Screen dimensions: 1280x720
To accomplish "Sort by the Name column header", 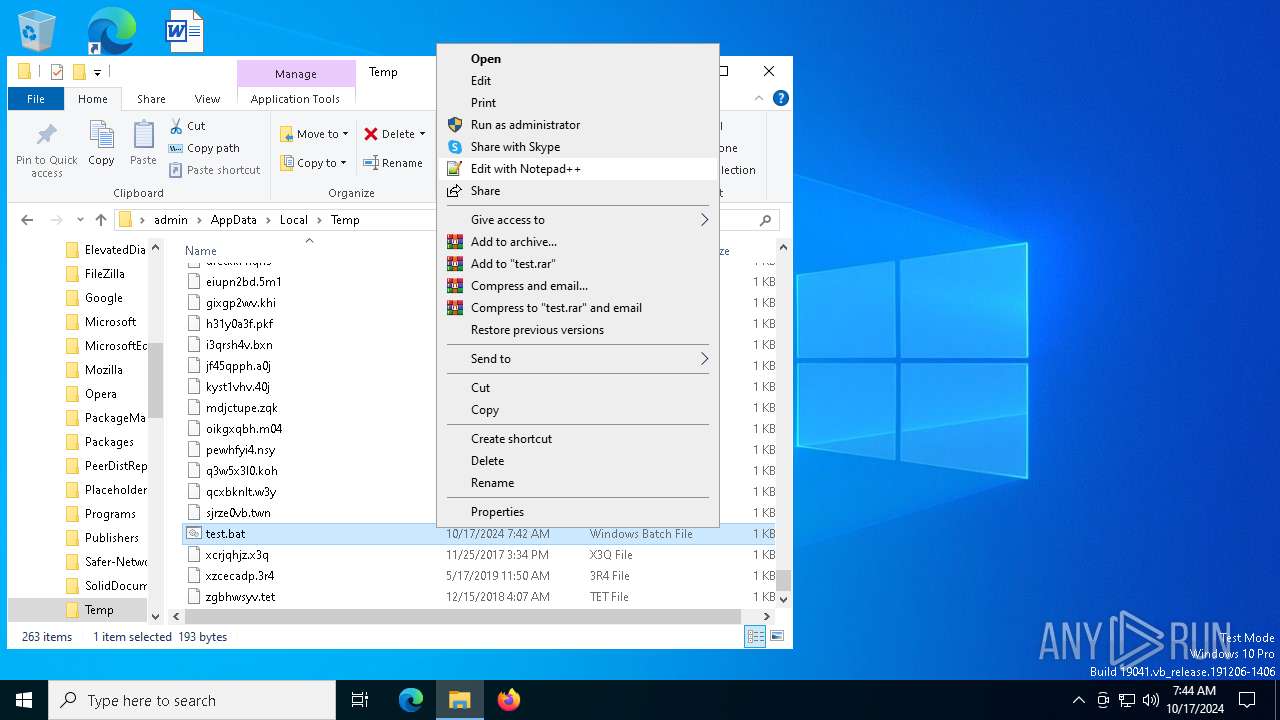I will (x=201, y=251).
